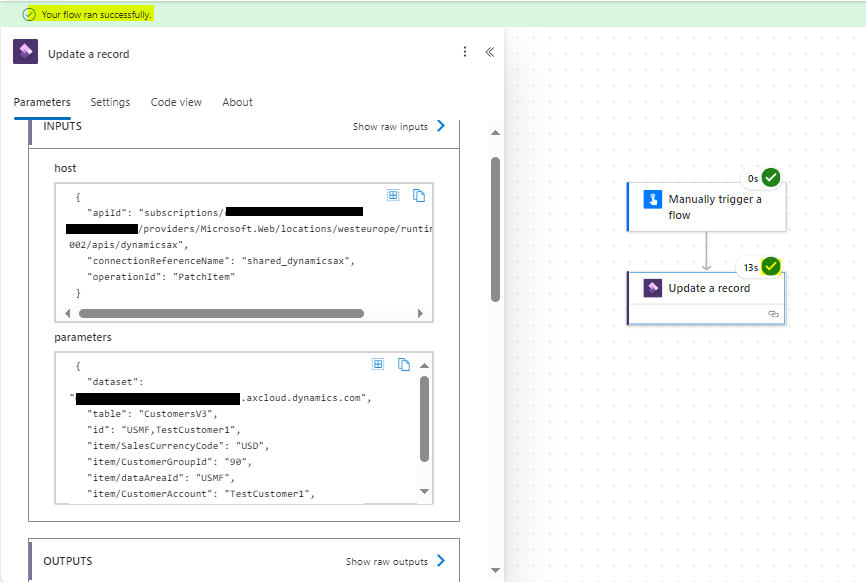Click green success check on Manually trigger a flow
The image size is (866, 582).
(x=771, y=178)
